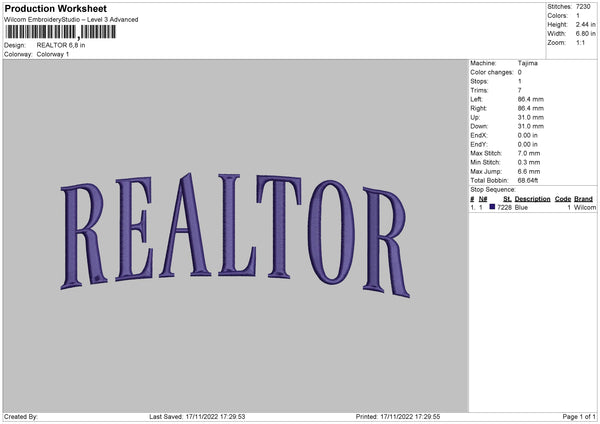Click the 'Stop Sequence:' label
Image resolution: width=600 pixels, height=424 pixels.
pos(493,190)
